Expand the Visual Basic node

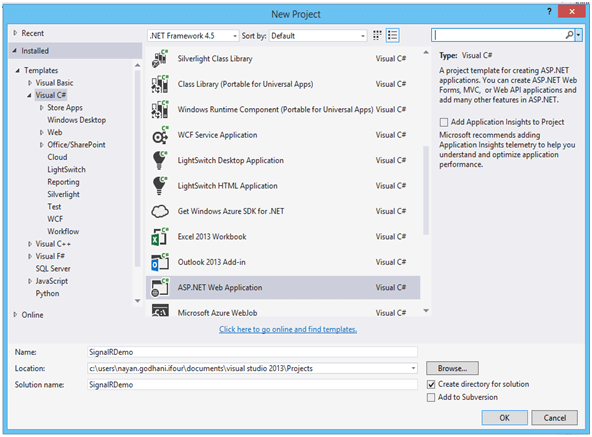coord(30,83)
